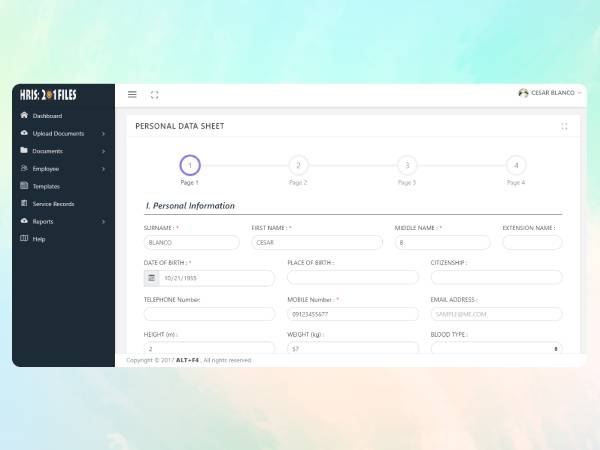Screen dimensions: 600x450
Task: Click the hamburger menu icon
Action: coord(132,95)
